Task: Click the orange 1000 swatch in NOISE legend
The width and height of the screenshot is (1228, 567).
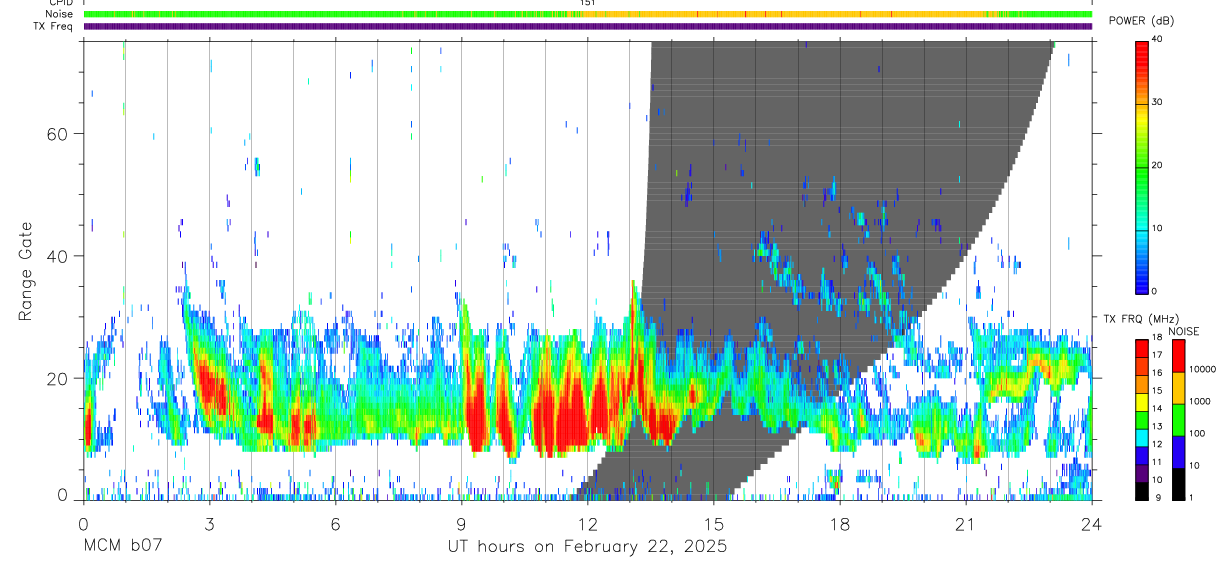Action: click(1179, 388)
